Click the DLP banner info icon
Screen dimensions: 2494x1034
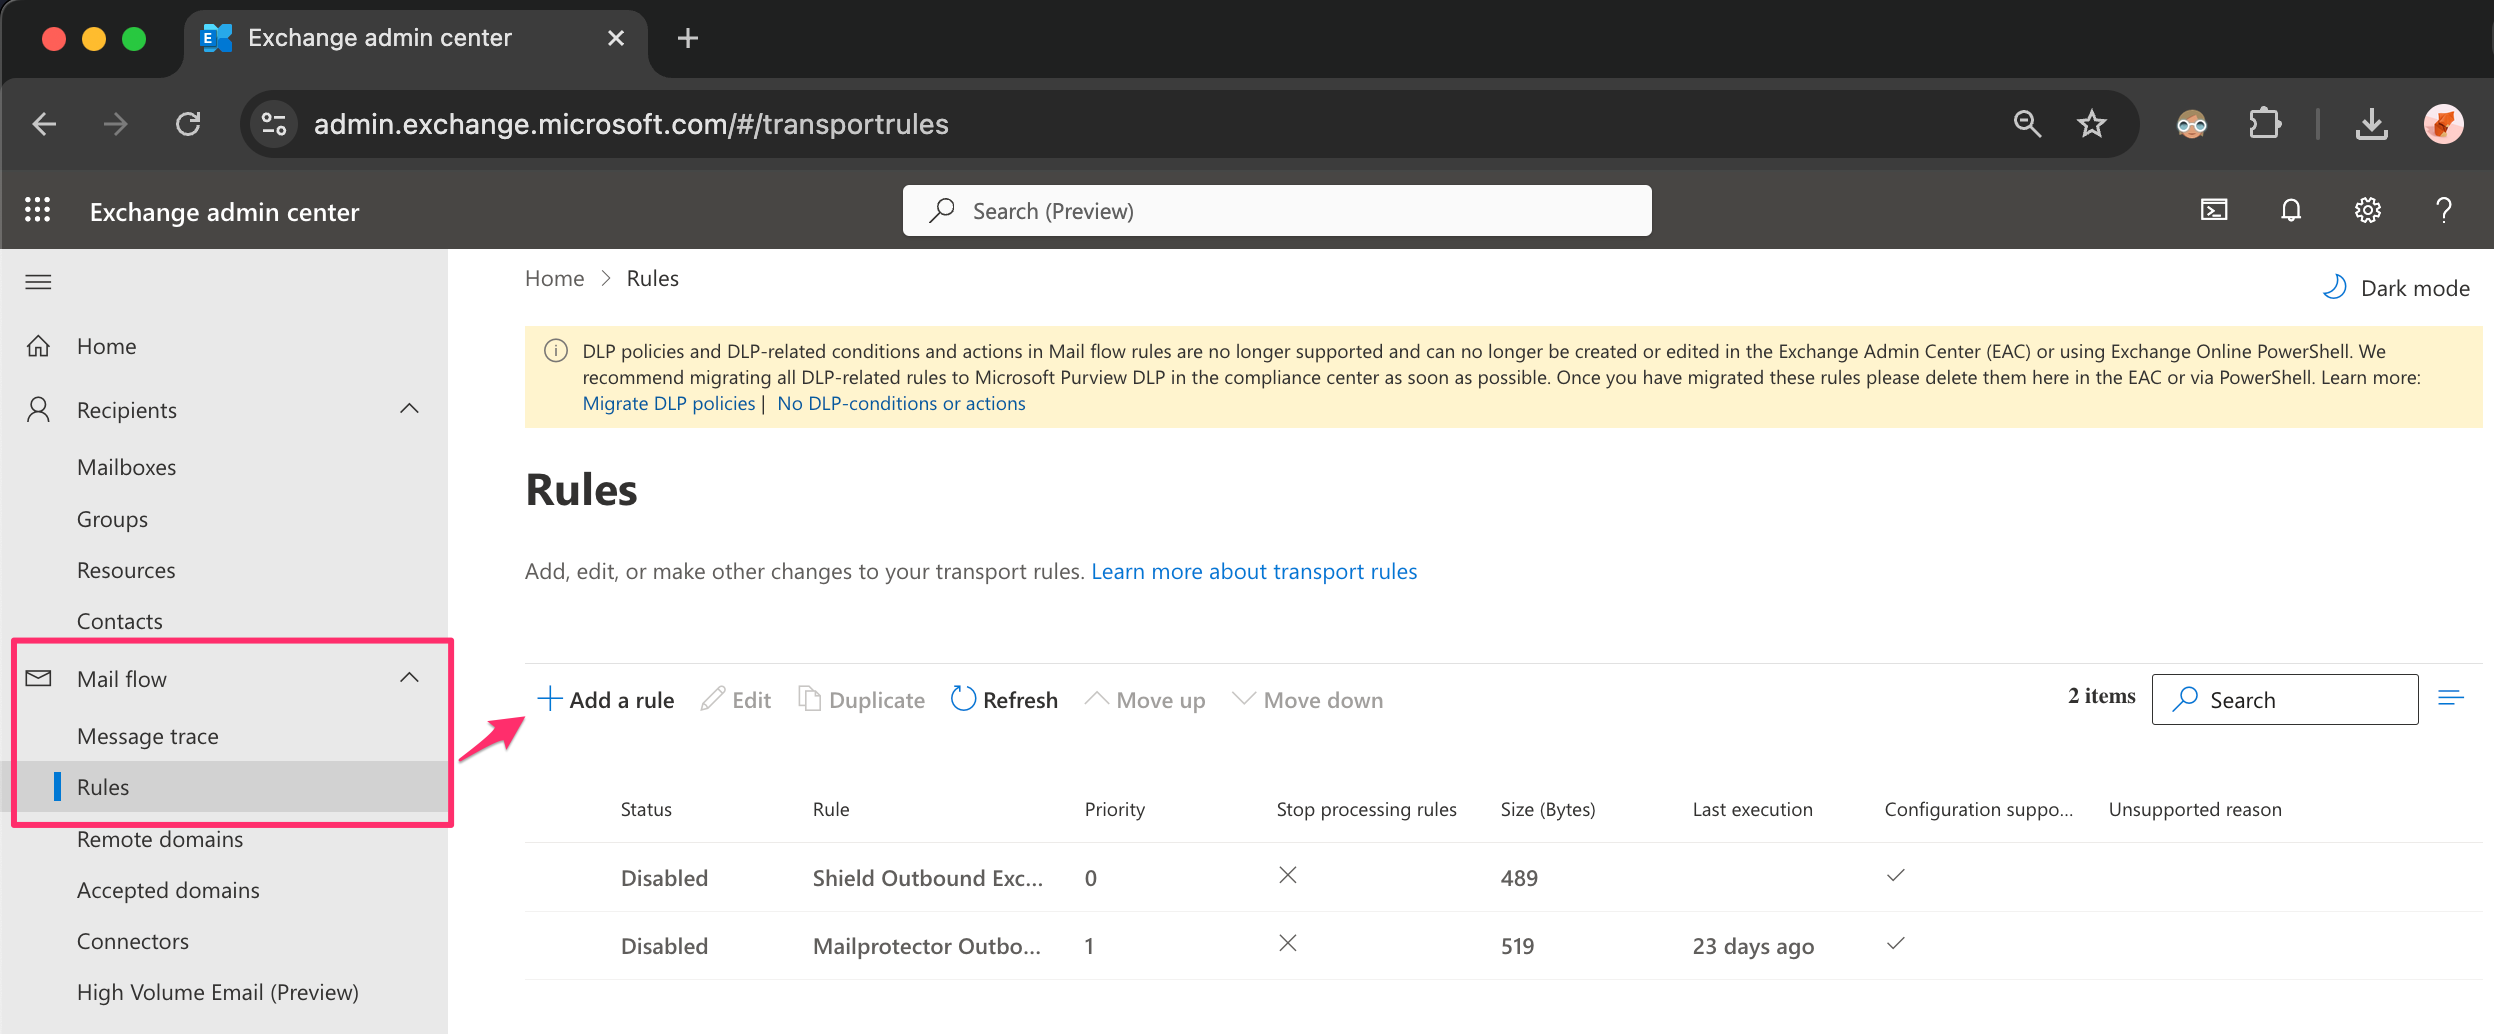555,351
